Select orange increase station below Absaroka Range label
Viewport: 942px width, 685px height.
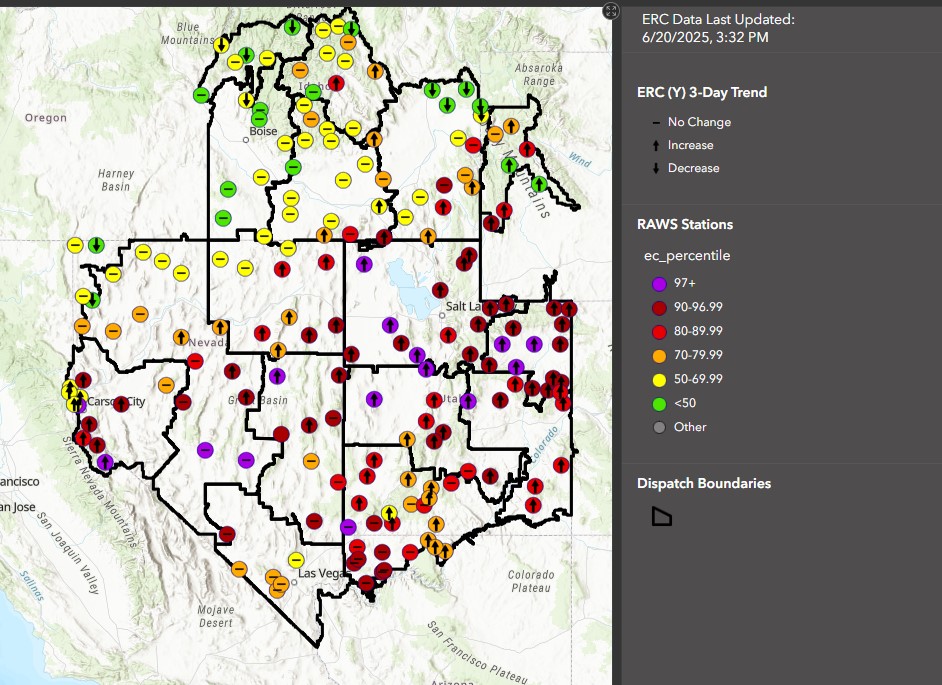click(x=511, y=126)
